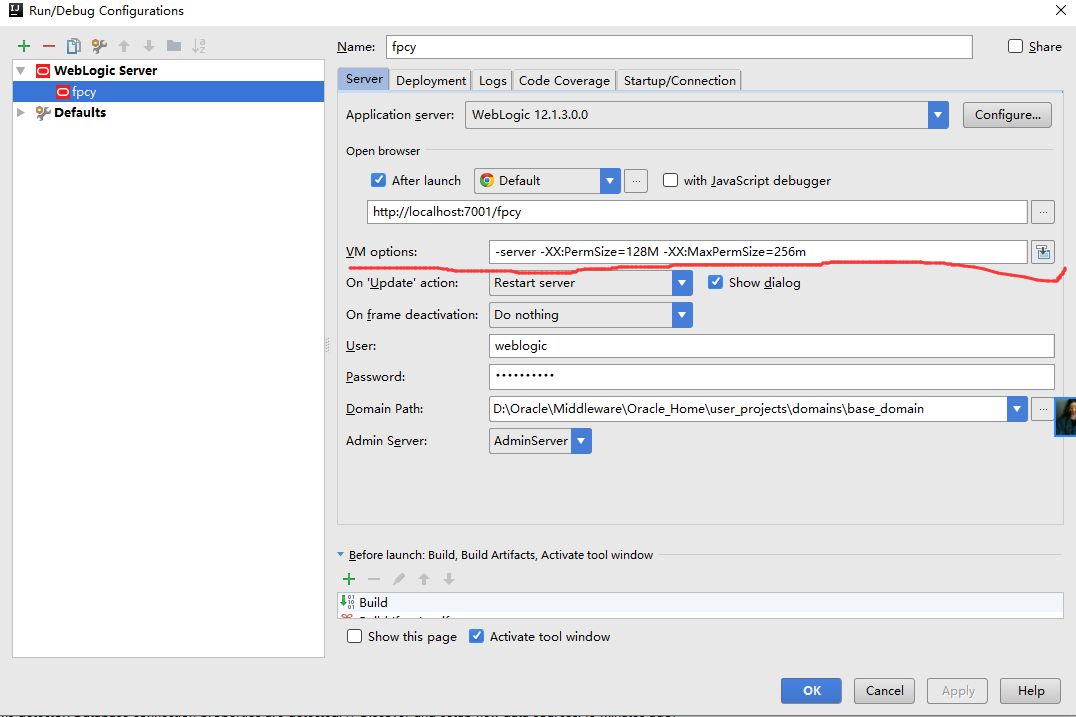Viewport: 1076px width, 717px height.
Task: Switch to Startup/Connection tab
Action: pos(679,80)
